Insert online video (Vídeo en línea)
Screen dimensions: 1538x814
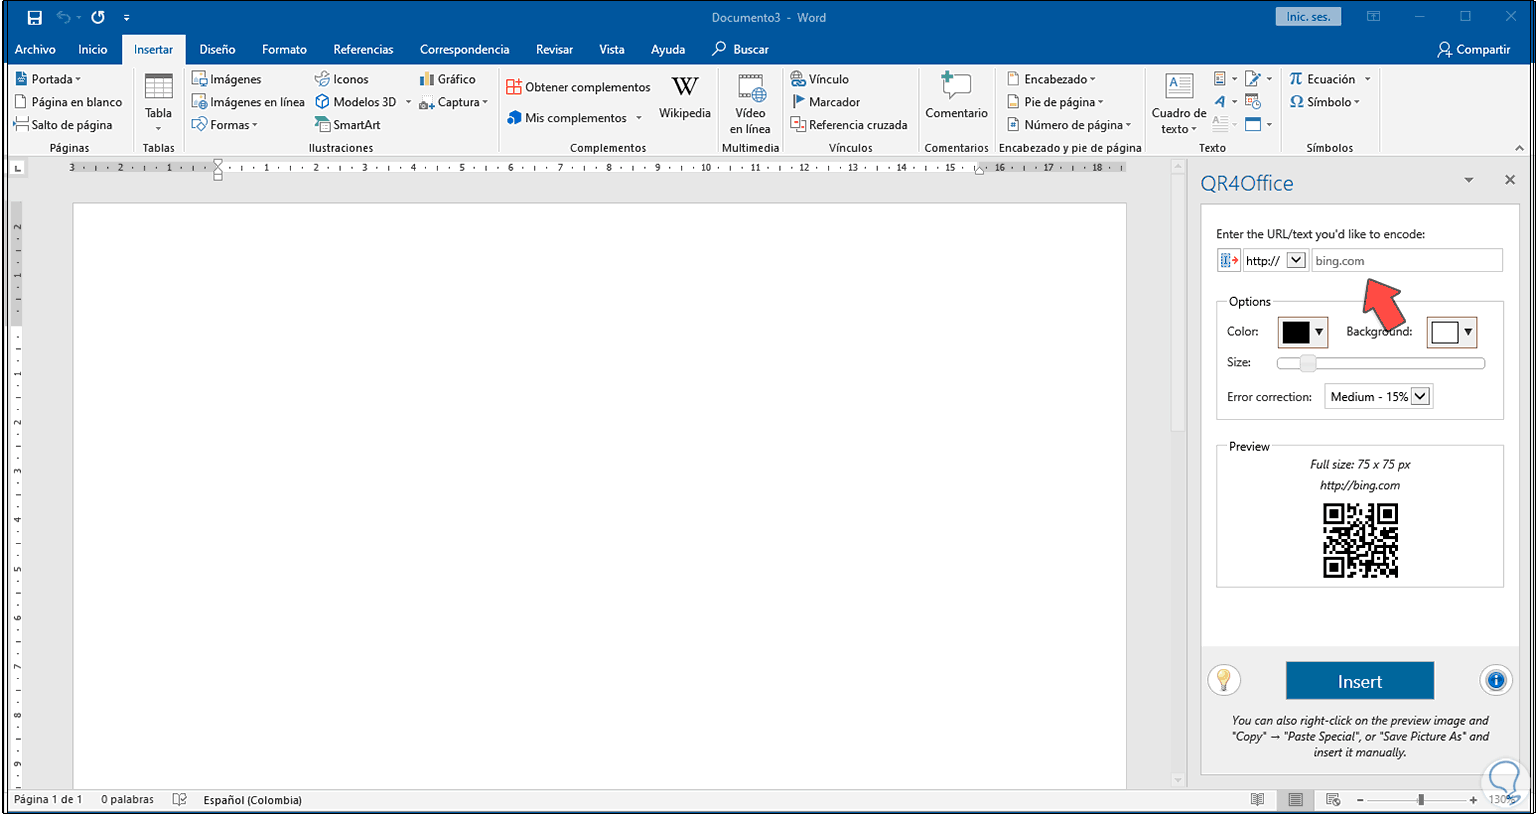(x=750, y=106)
